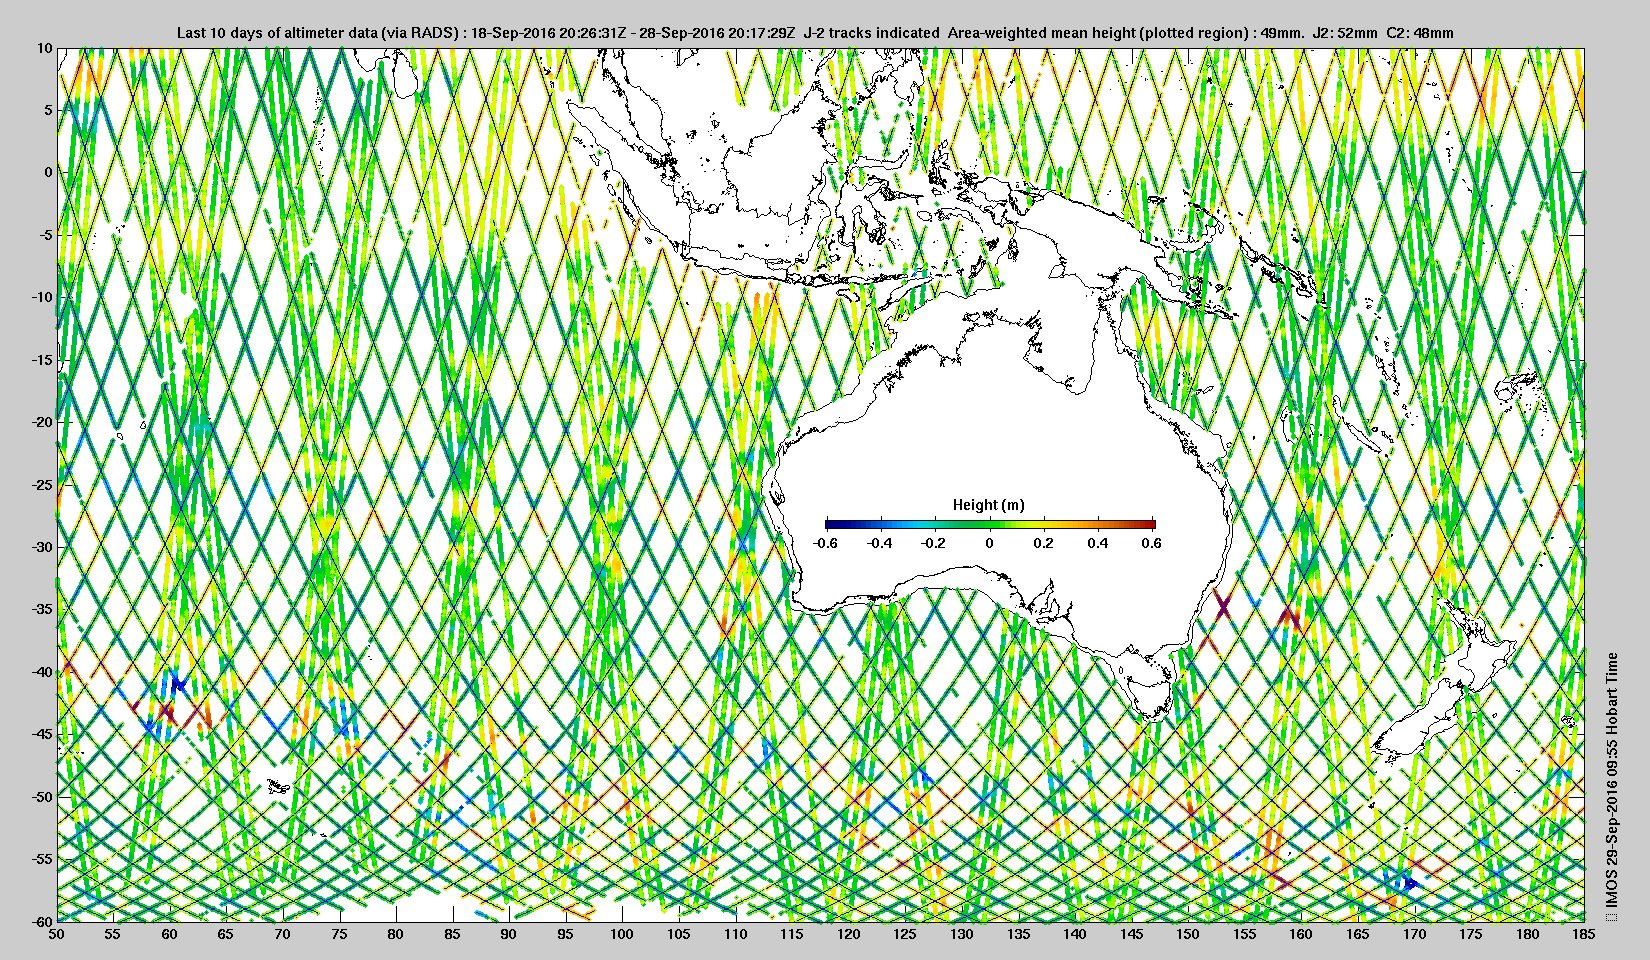
Task: Click longitude tick label '160'
Action: tap(1301, 934)
